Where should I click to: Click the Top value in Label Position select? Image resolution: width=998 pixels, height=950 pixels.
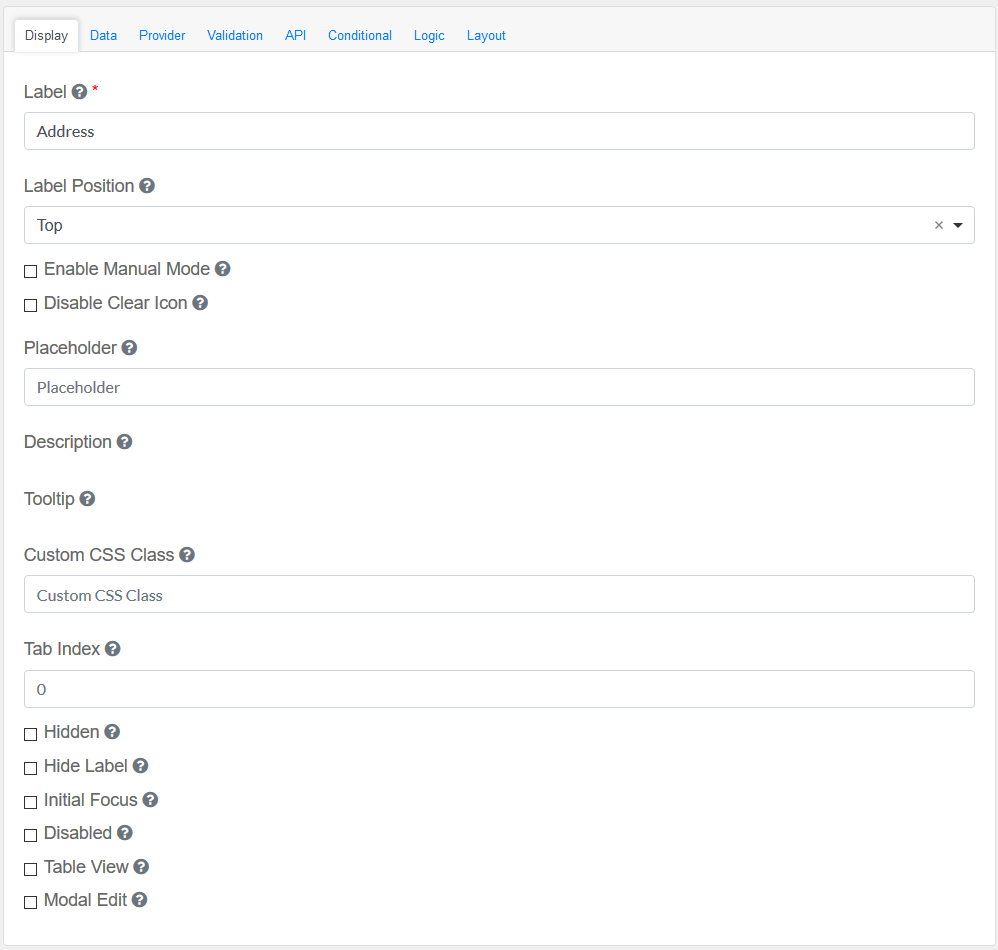pos(50,226)
